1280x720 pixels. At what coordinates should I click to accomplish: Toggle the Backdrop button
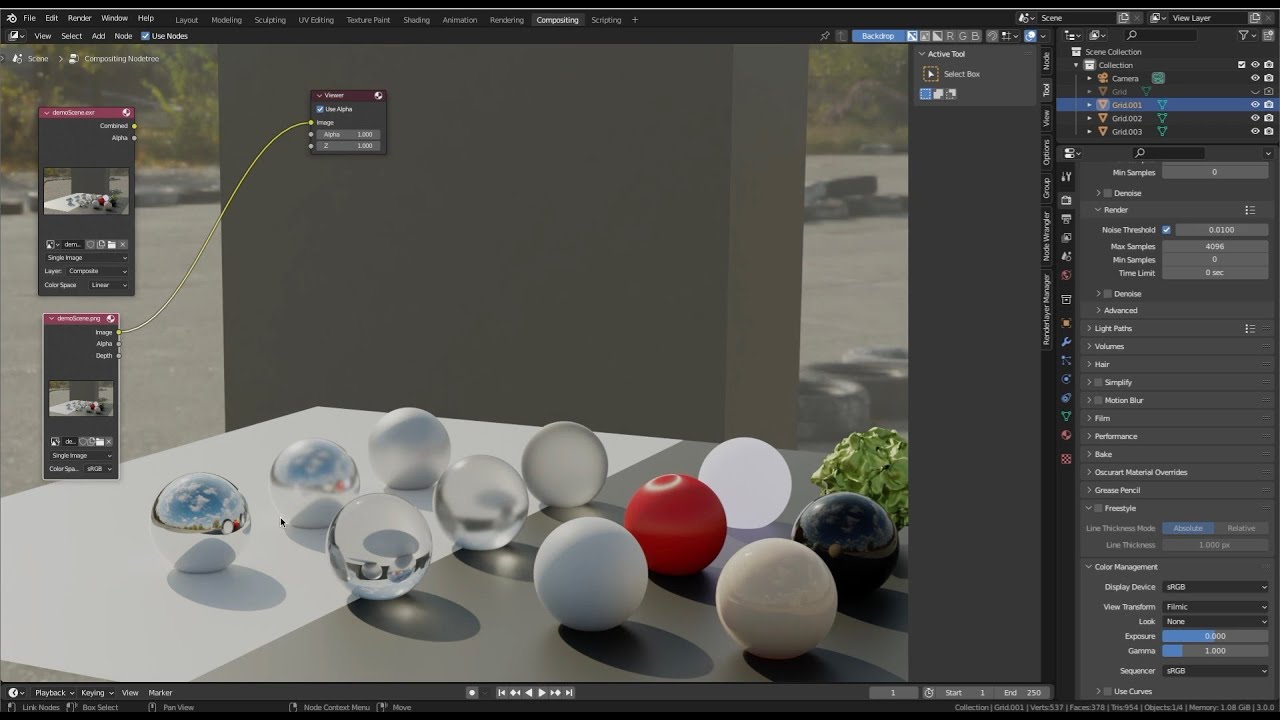click(x=878, y=36)
